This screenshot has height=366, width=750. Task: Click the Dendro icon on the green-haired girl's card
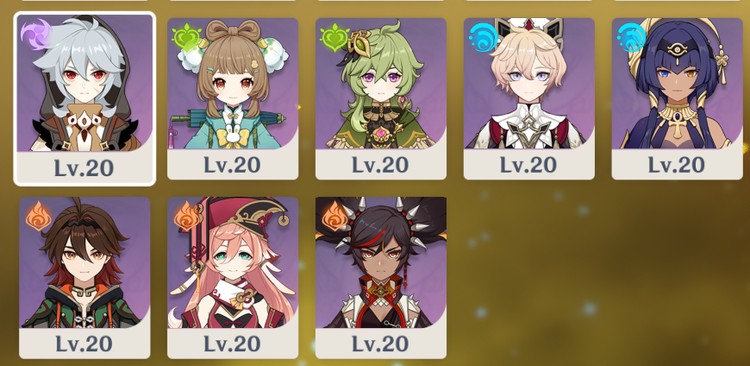(x=334, y=37)
